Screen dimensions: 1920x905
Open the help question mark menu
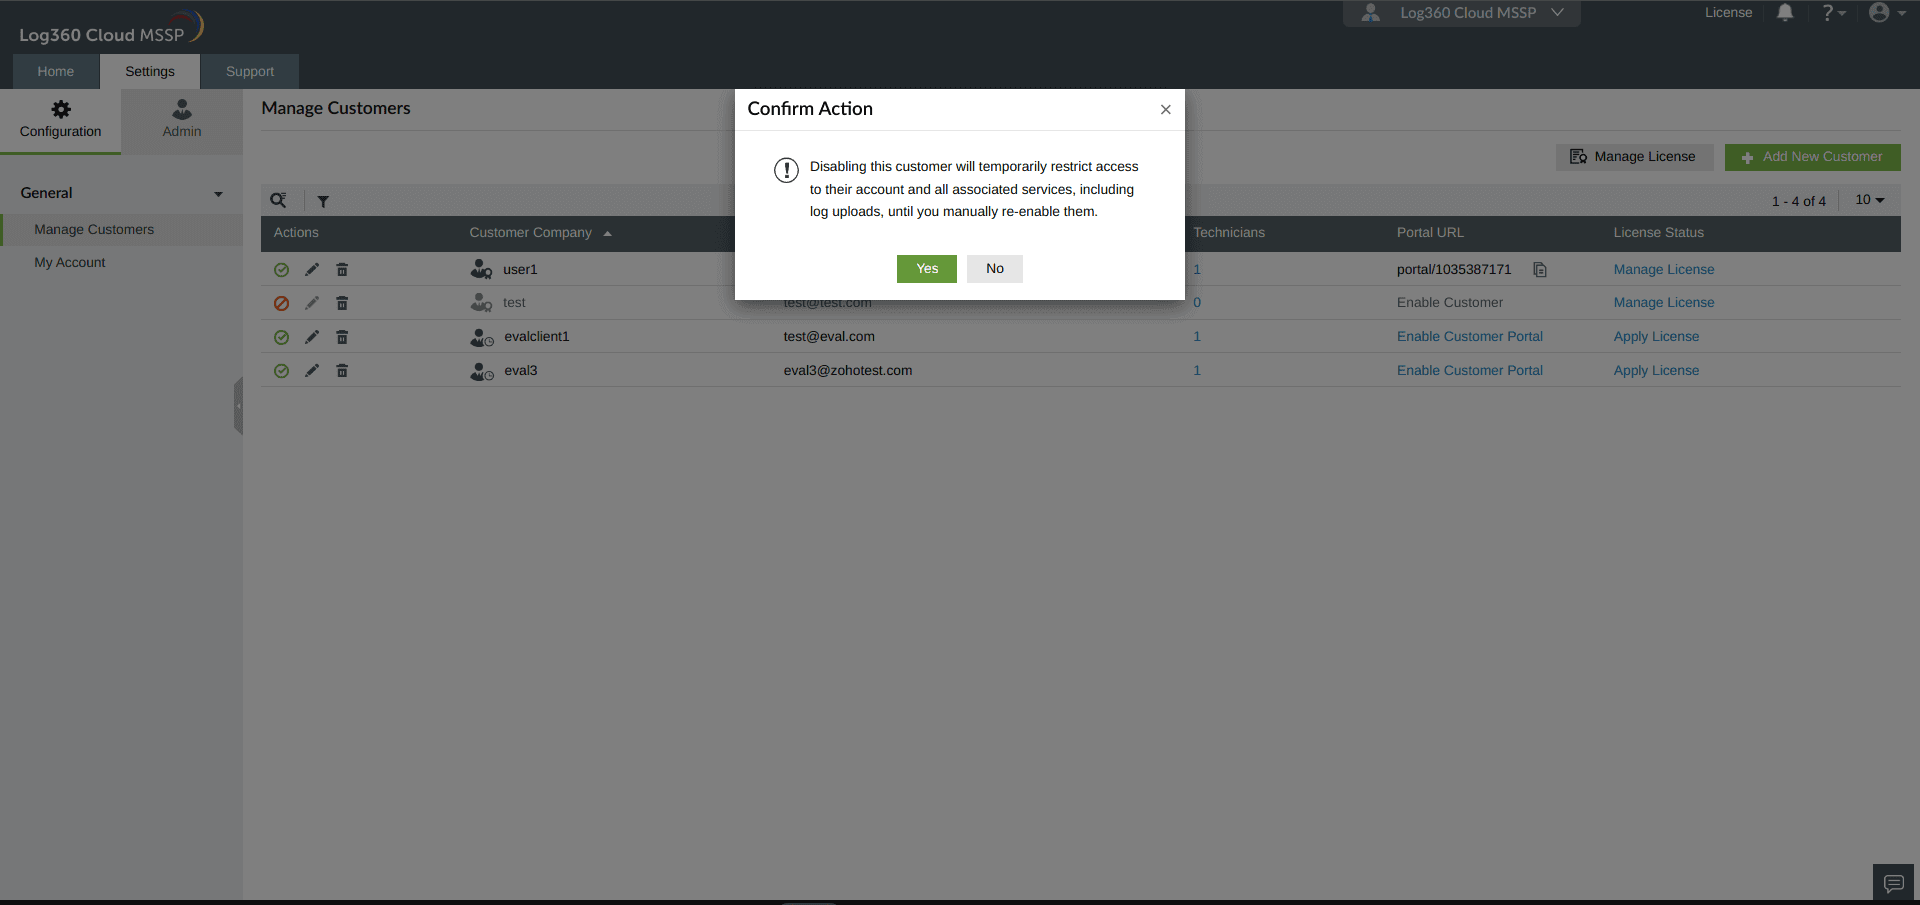point(1833,13)
